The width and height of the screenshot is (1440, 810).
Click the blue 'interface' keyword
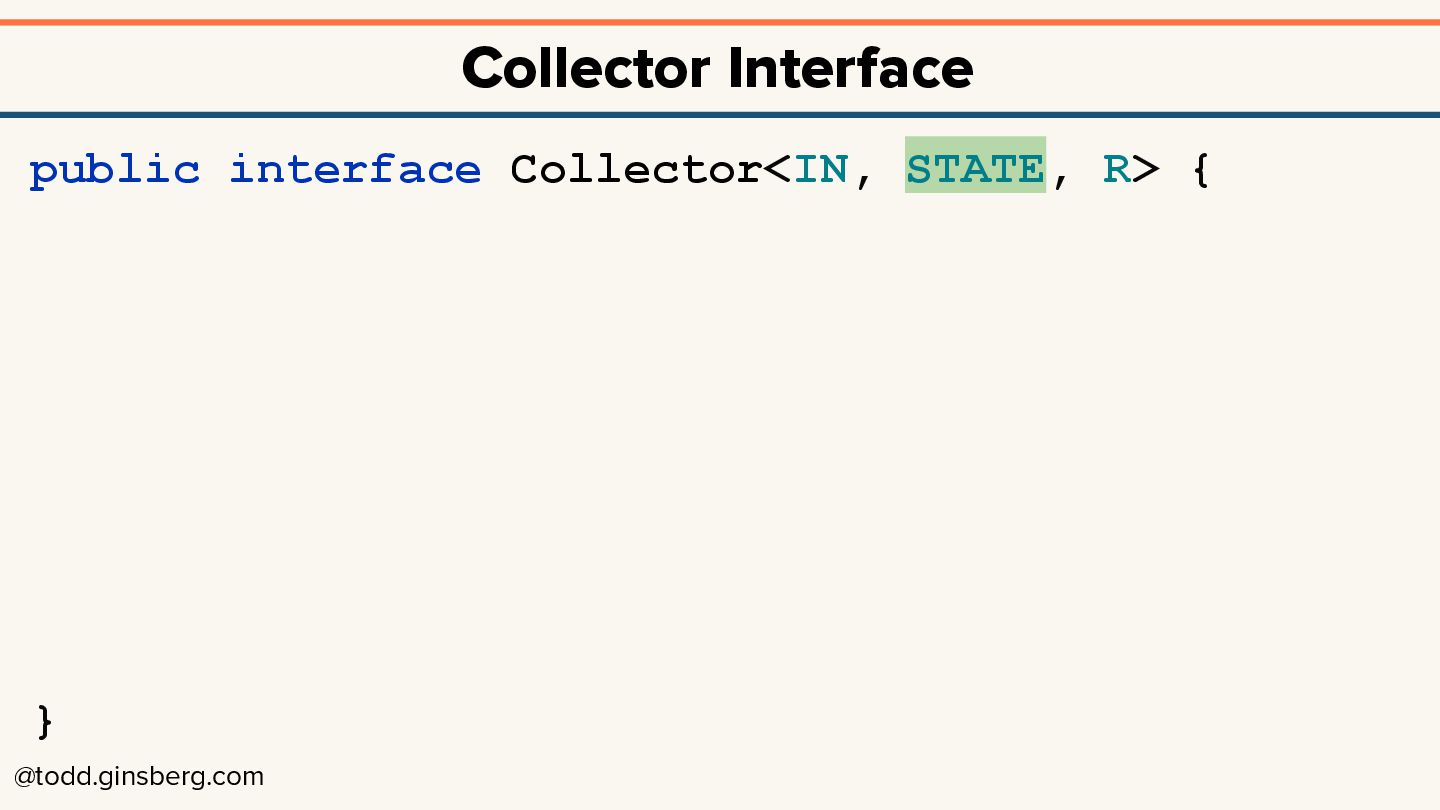coord(355,169)
